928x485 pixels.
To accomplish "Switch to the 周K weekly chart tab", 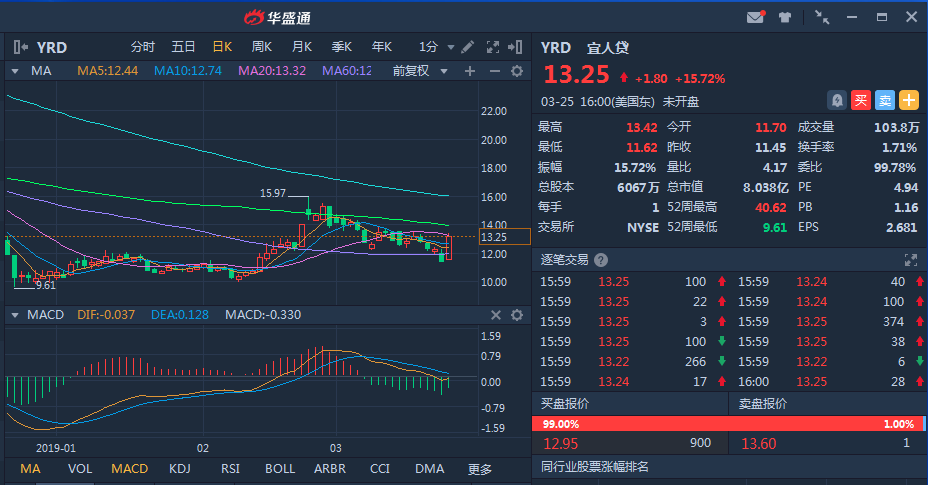I will coord(262,47).
